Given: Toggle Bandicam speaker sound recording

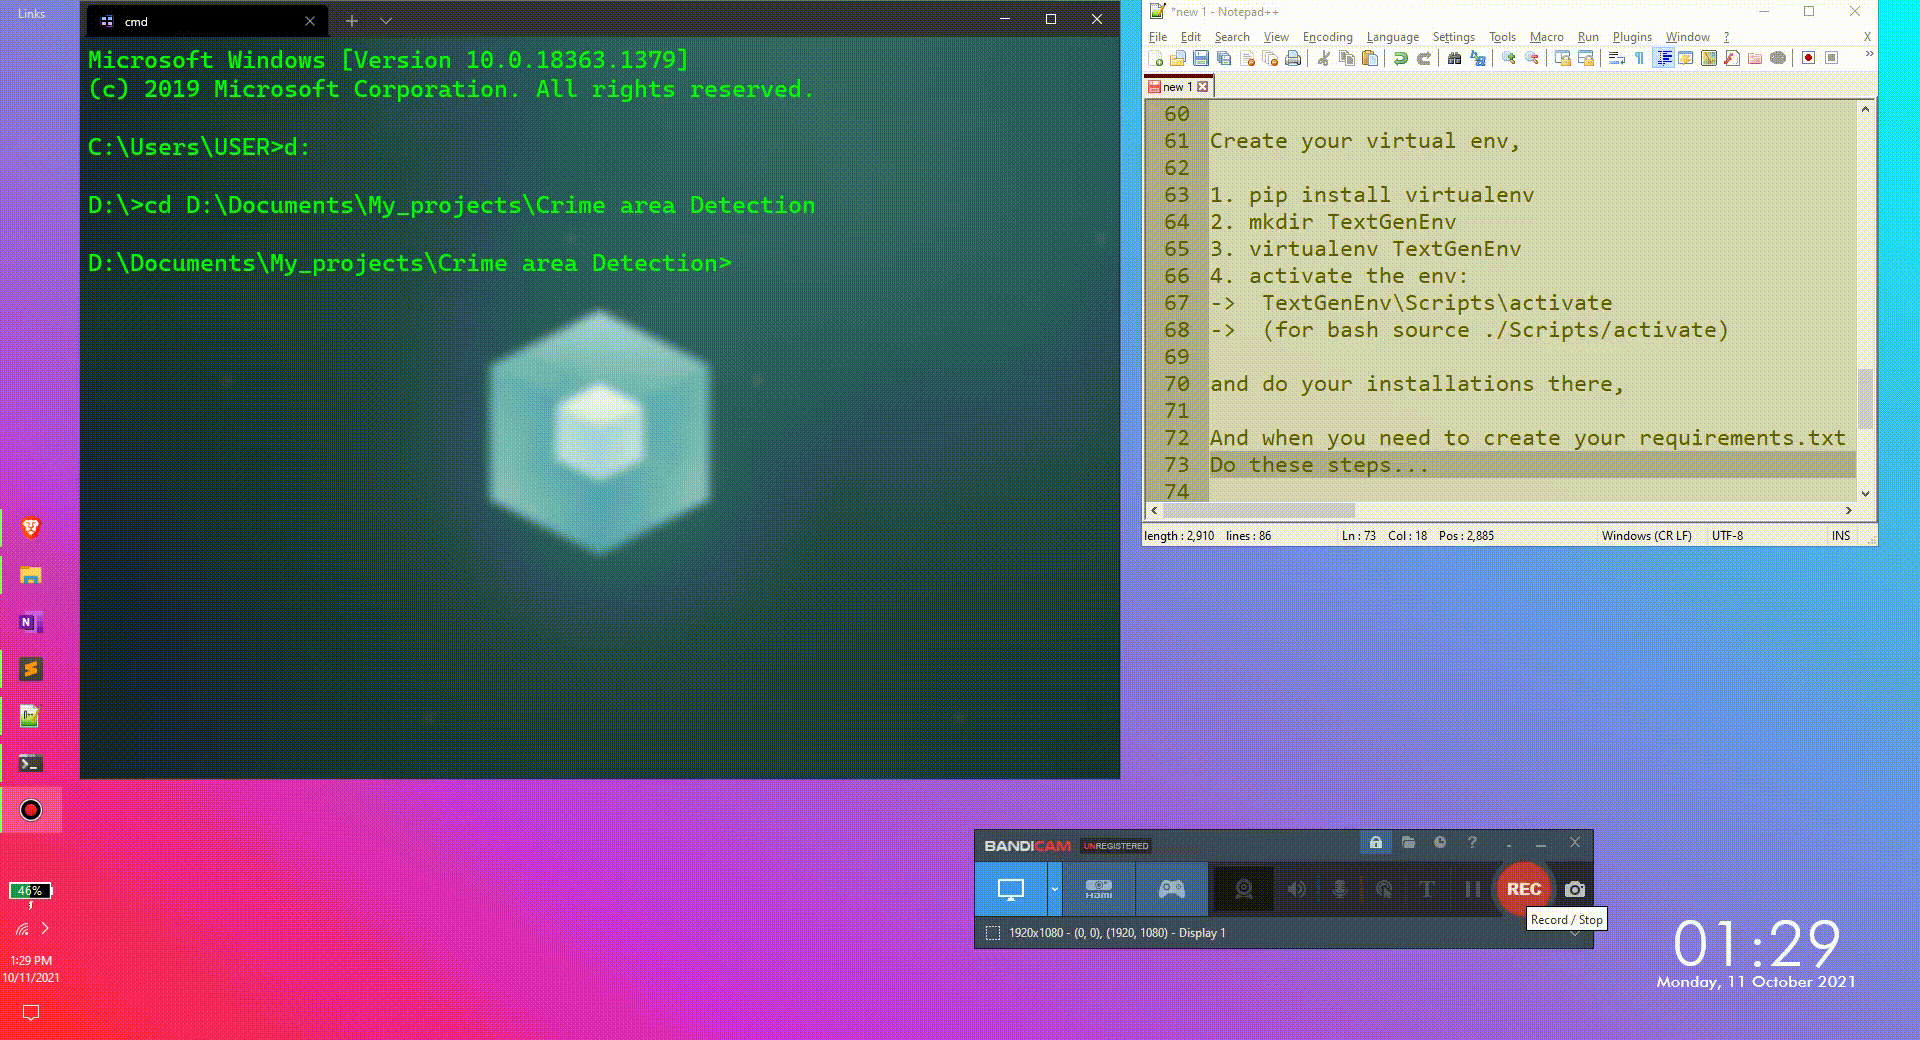Looking at the screenshot, I should tap(1297, 889).
